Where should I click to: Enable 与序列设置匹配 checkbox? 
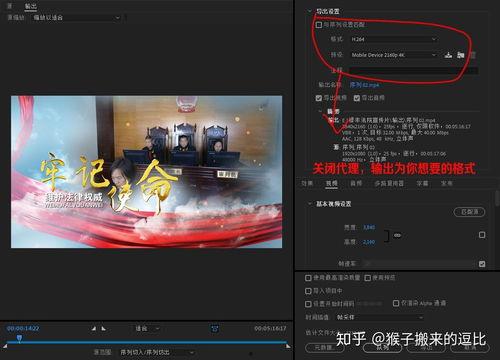point(319,25)
